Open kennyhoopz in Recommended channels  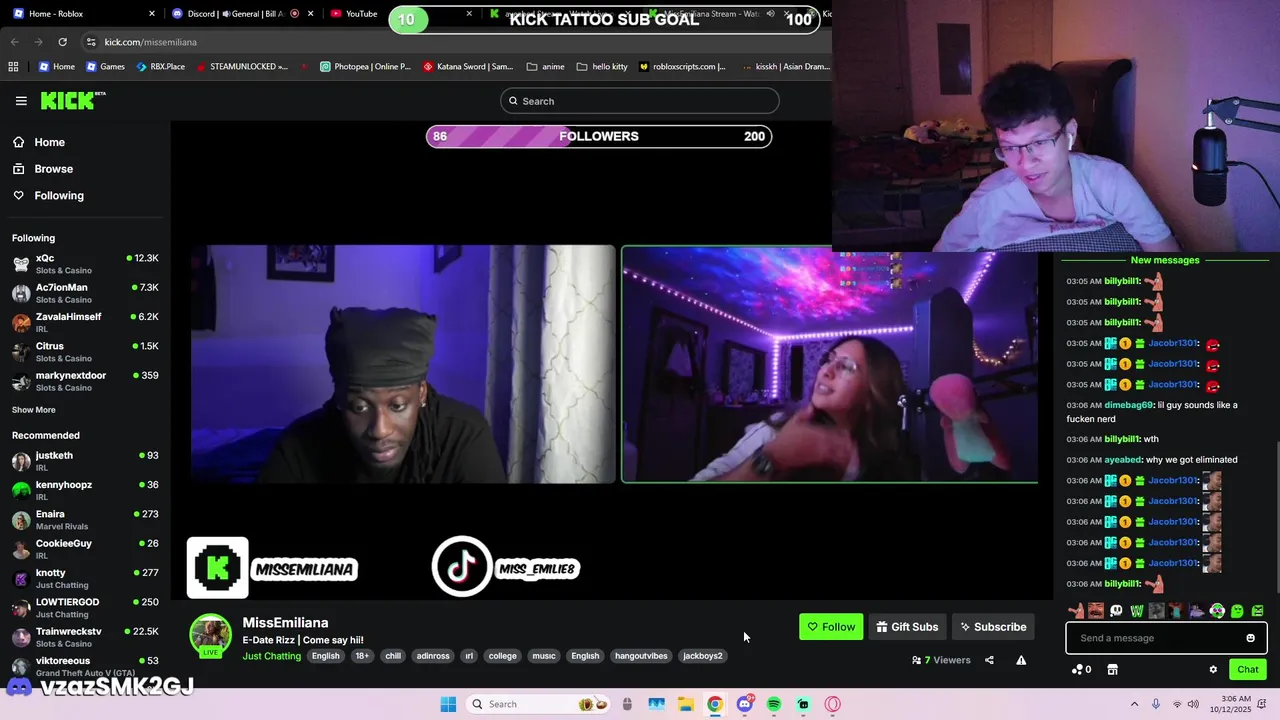85,490
